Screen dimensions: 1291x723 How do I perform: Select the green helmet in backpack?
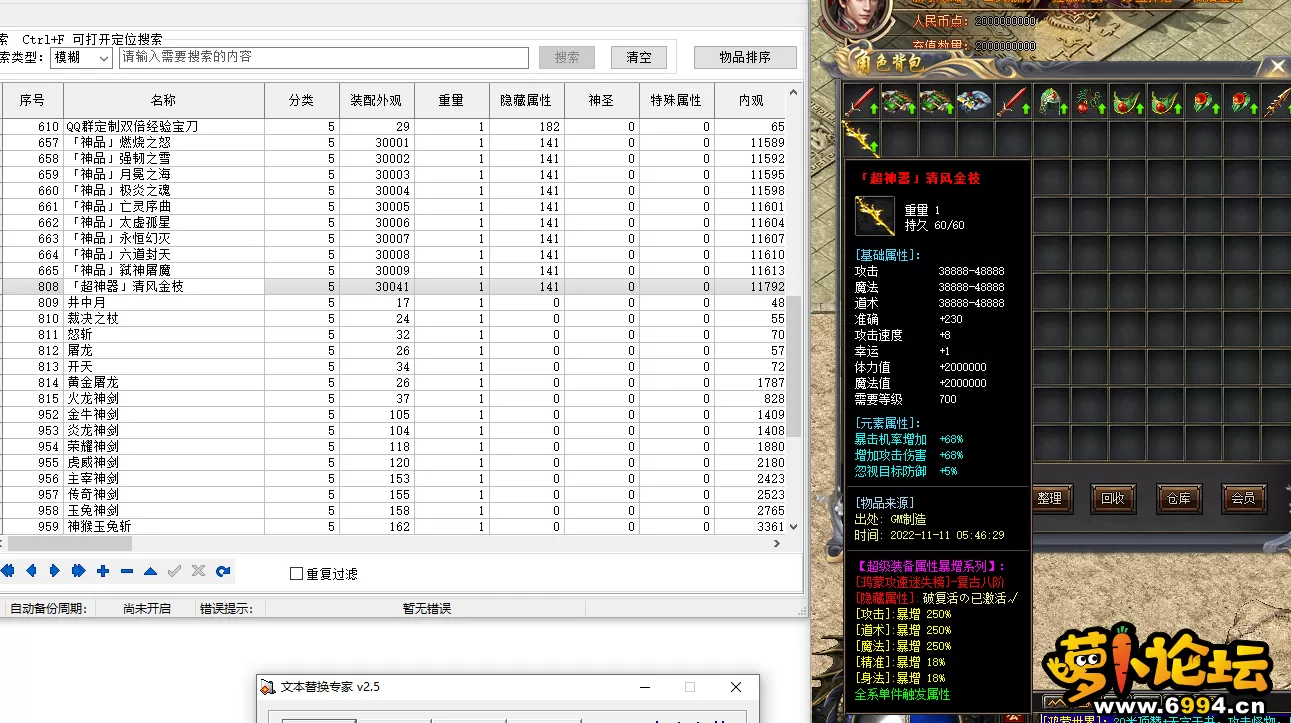1051,101
